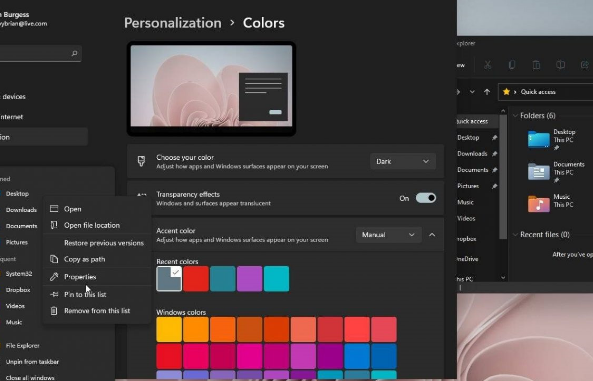Choose Restore previous versions from context menu
Image resolution: width=593 pixels, height=381 pixels.
(x=104, y=243)
